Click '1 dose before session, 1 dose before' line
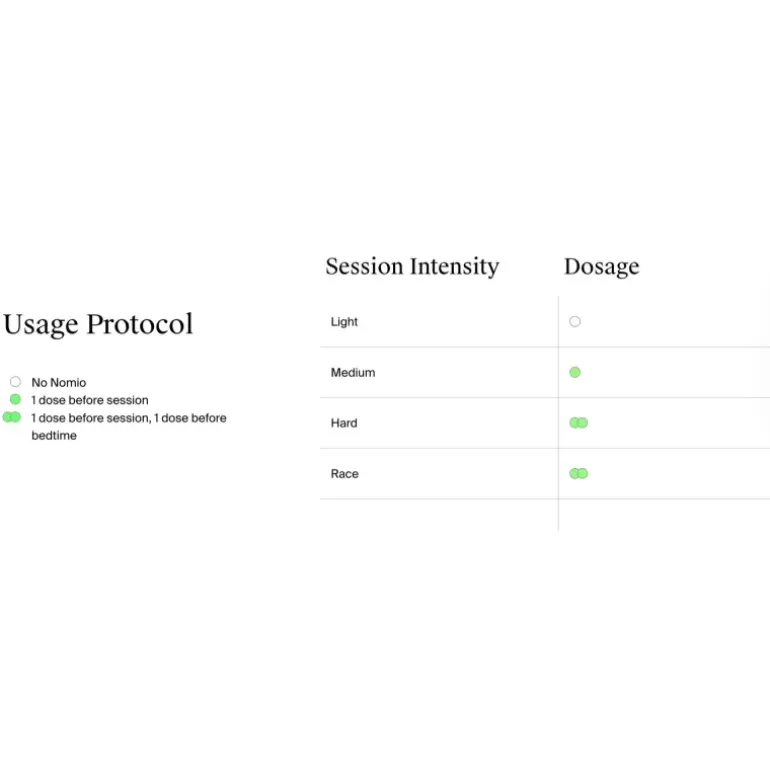The height and width of the screenshot is (770, 770). [129, 418]
